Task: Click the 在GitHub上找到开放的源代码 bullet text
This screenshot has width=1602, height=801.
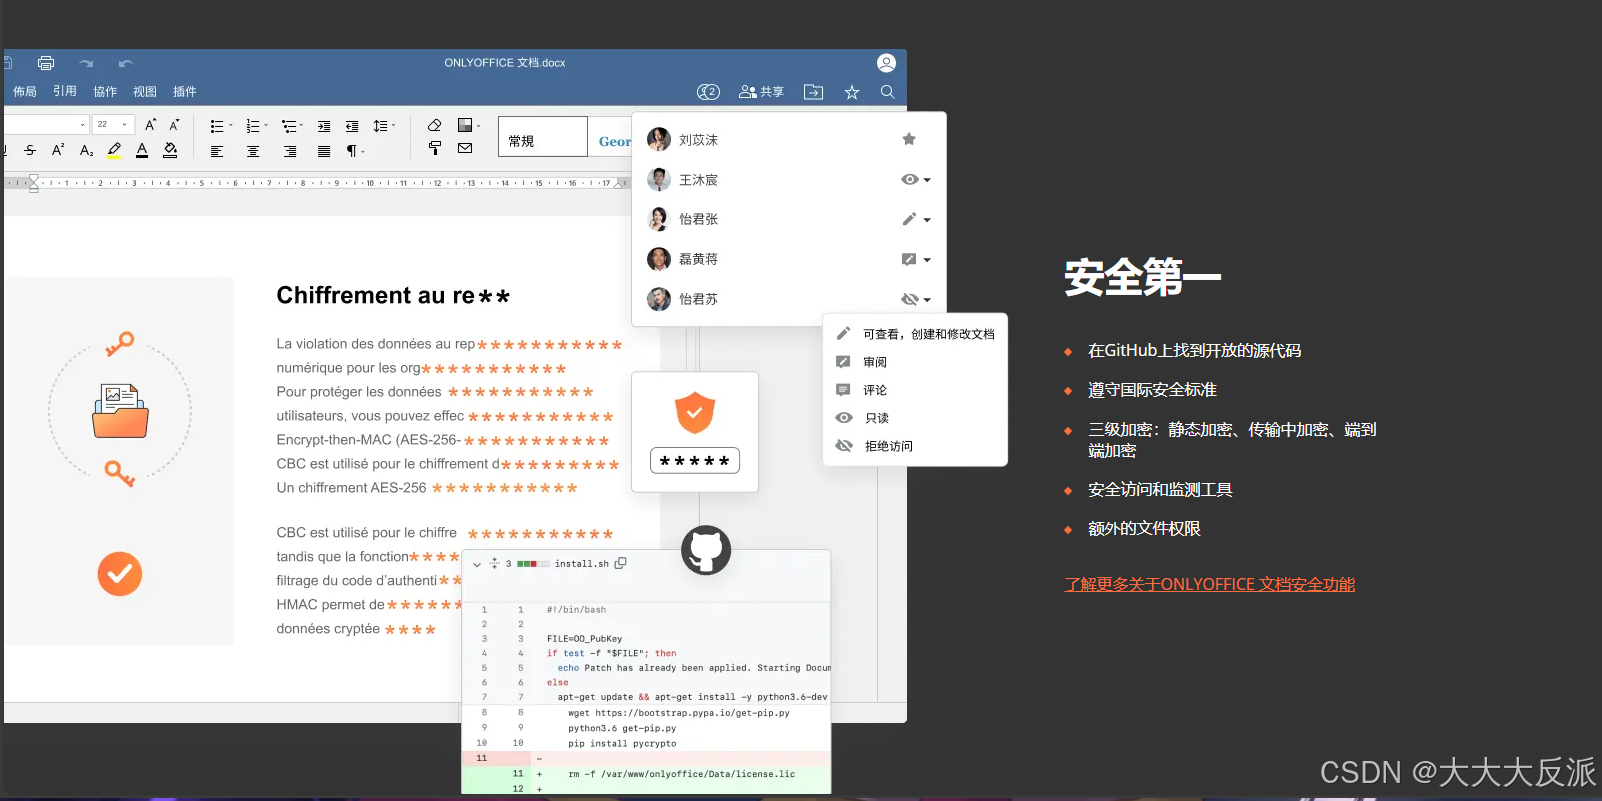Action: [1194, 350]
